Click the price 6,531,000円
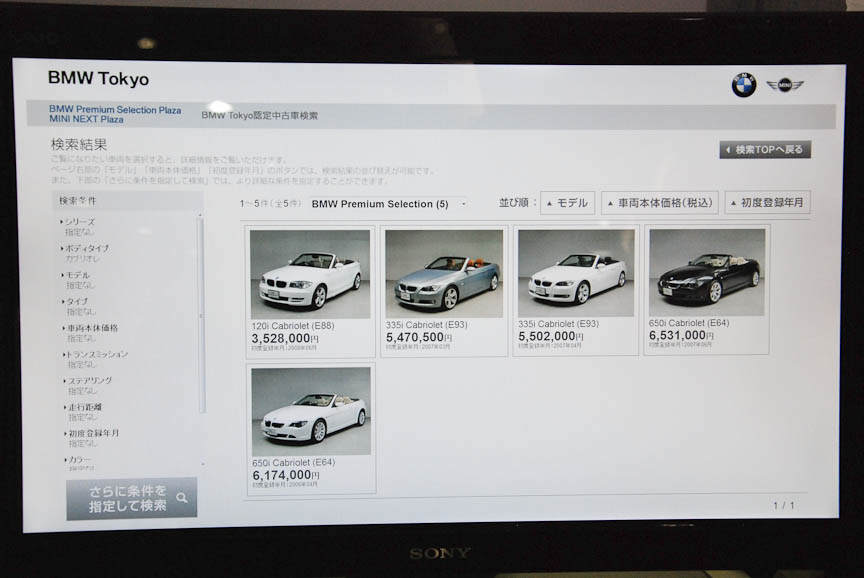 coord(682,335)
